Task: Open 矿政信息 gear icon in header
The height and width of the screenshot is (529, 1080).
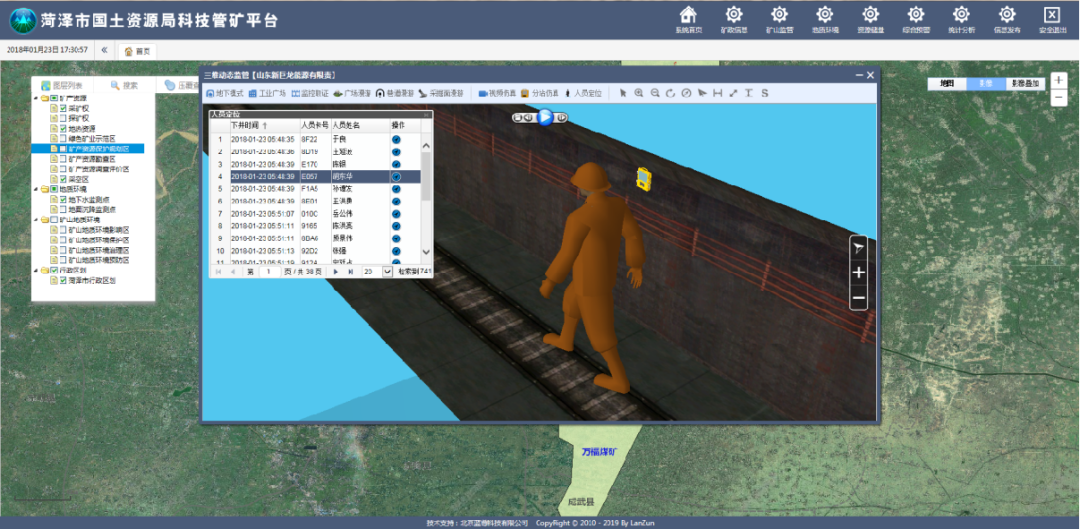Action: [x=734, y=14]
